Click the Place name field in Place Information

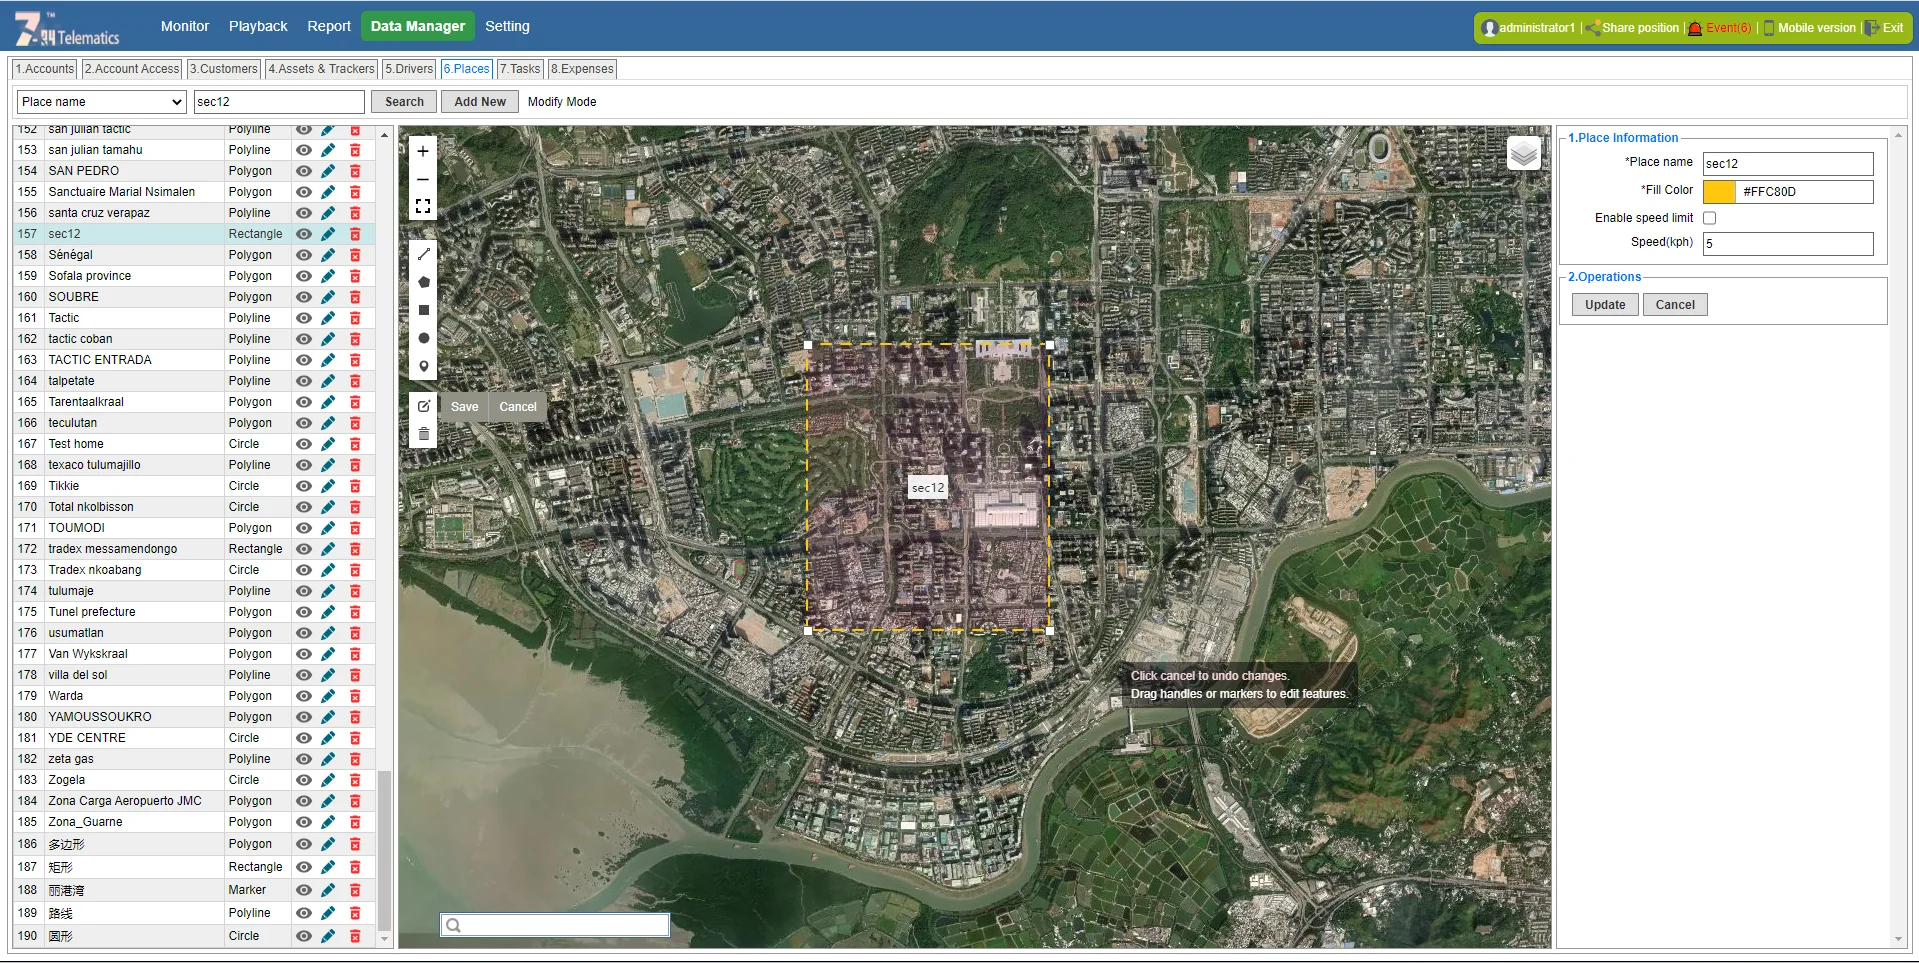[x=1788, y=164]
